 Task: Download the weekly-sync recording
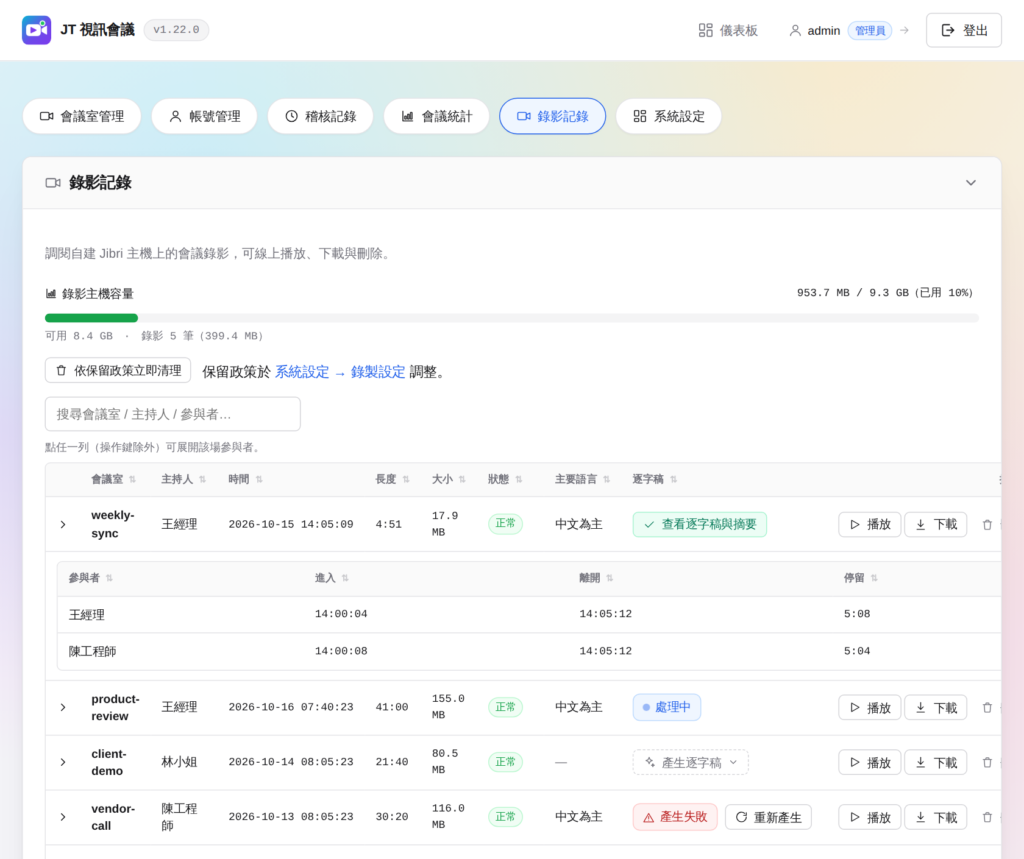(x=936, y=525)
